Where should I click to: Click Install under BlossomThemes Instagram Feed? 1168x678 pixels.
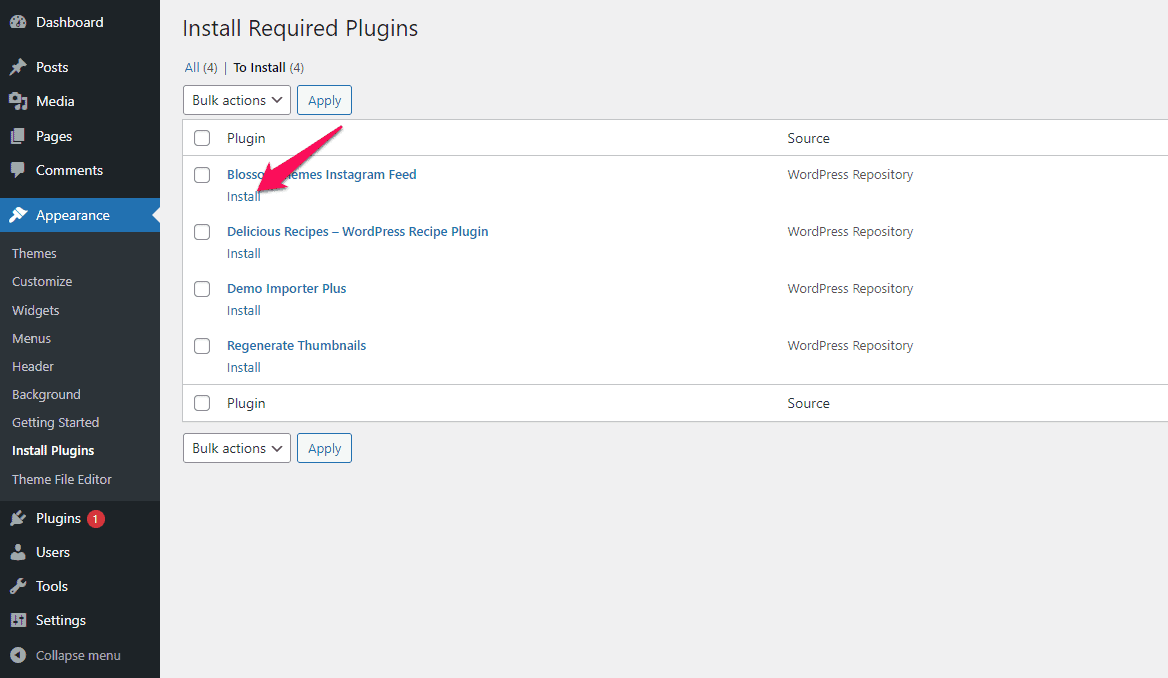tap(244, 197)
